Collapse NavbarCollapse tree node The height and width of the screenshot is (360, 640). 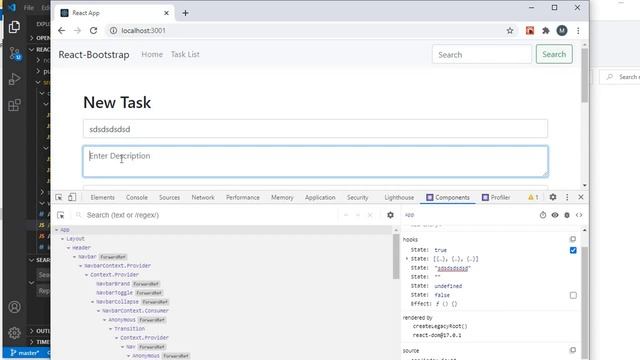[x=92, y=302]
